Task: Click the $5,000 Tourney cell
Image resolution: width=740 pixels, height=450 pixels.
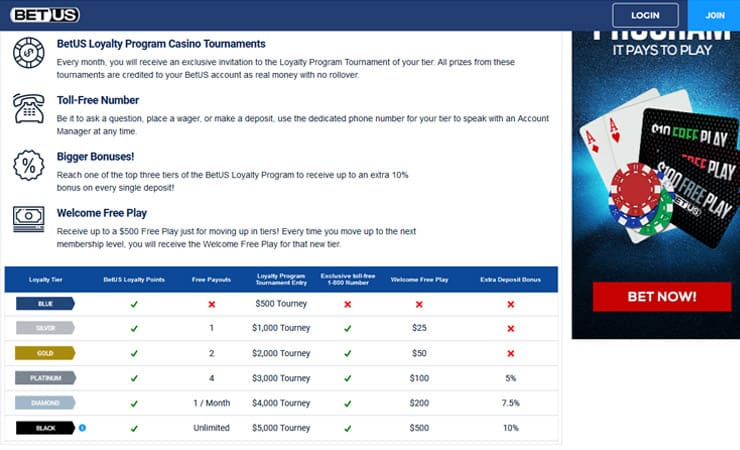Action: click(x=281, y=428)
